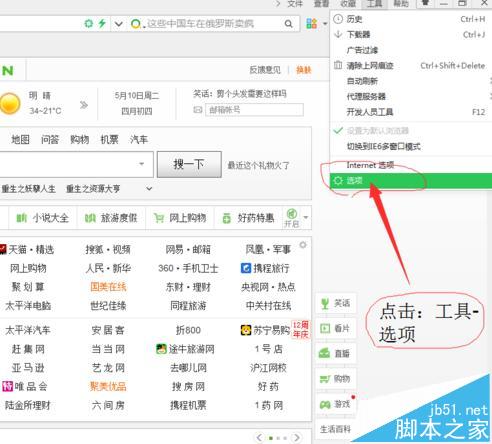Switch to the 汽车 search tab
Viewport: 492px width, 444px height.
coord(139,139)
